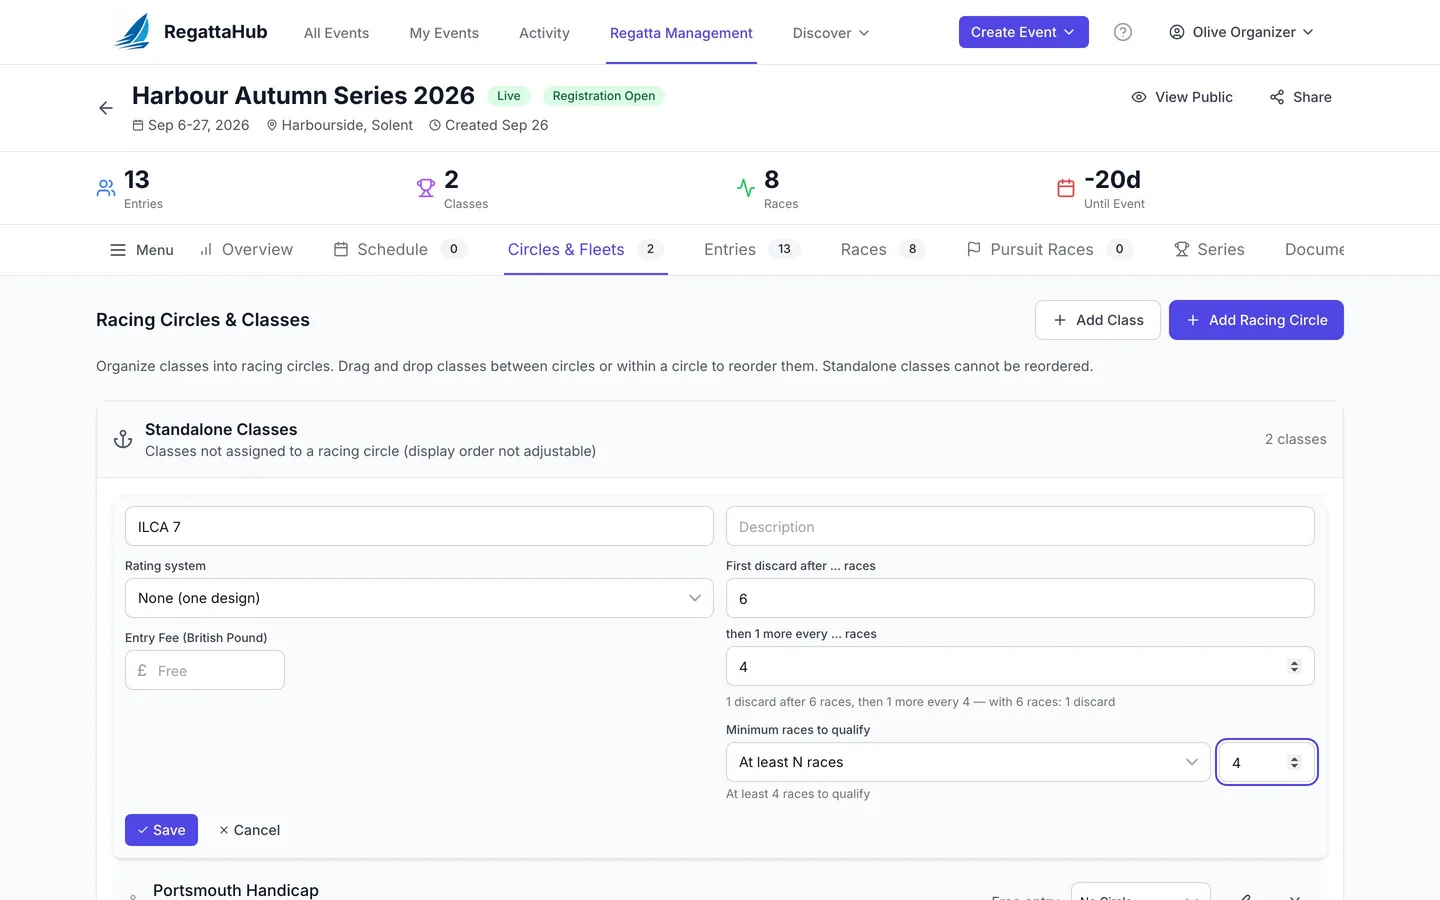Click the calendar icon beside Until Event
Screen dimensions: 1440x900
[x=1066, y=188]
